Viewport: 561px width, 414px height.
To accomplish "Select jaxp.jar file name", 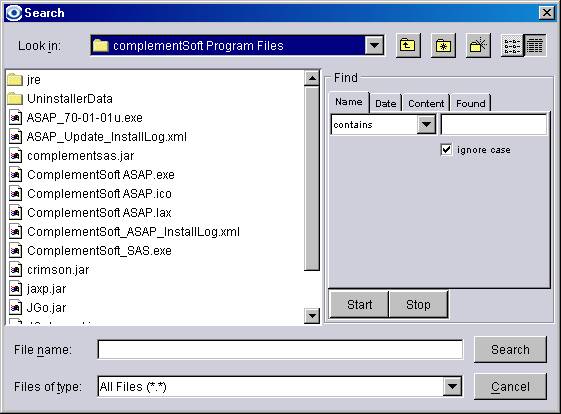I will (x=47, y=288).
